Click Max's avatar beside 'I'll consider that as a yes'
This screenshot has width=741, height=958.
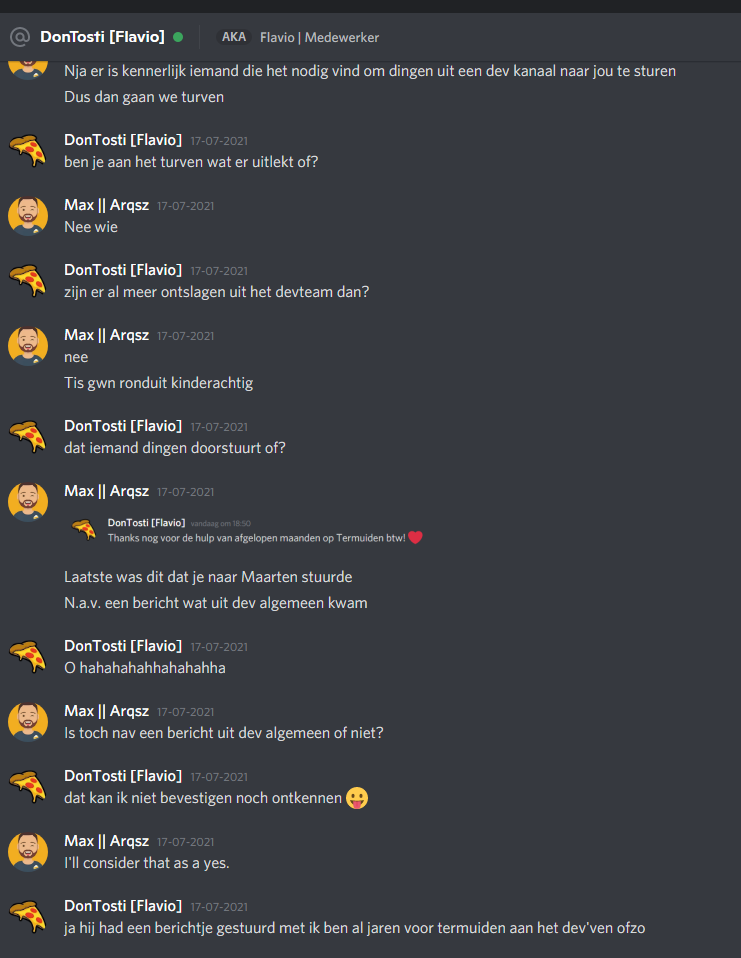pyautogui.click(x=28, y=852)
